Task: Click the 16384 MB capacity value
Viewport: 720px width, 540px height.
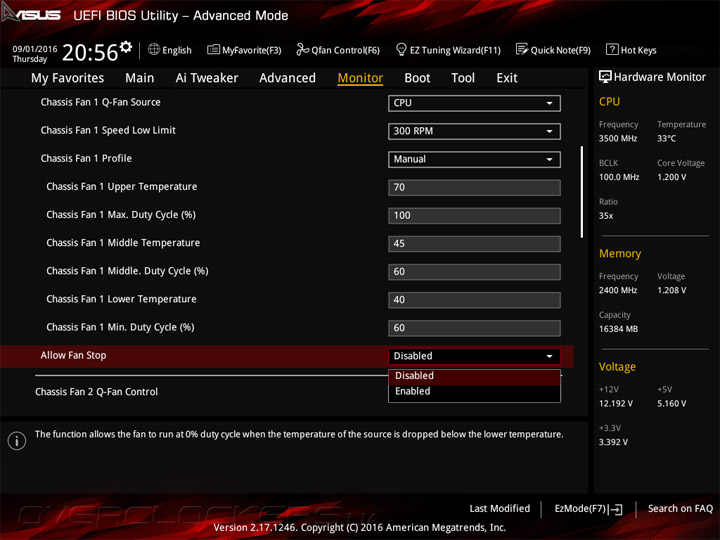Action: pos(618,329)
